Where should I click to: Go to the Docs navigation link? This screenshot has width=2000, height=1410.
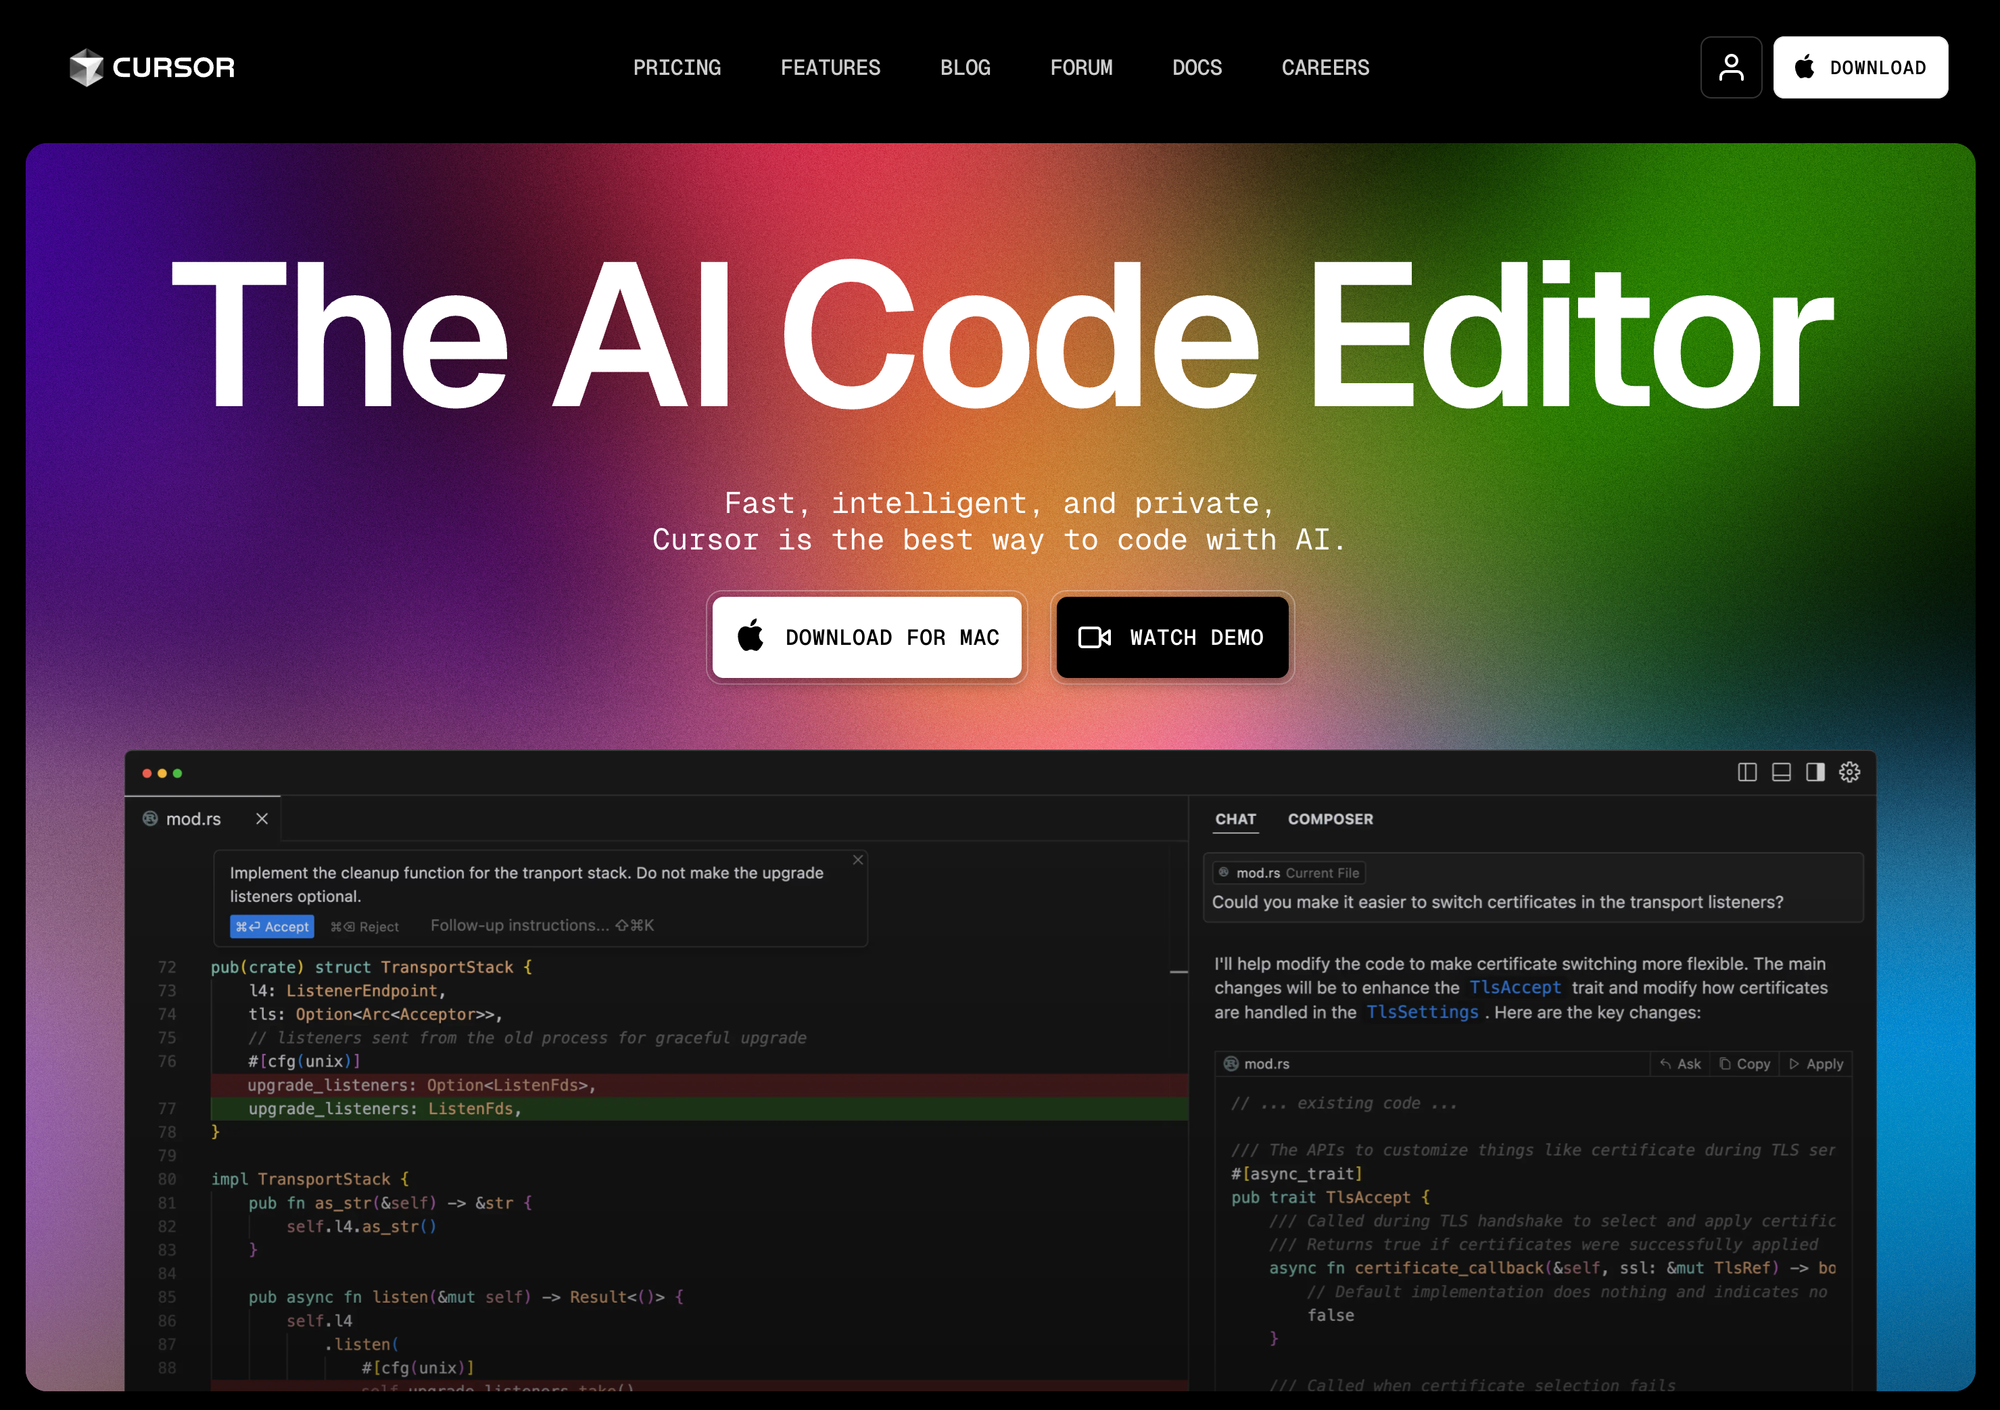click(1197, 68)
